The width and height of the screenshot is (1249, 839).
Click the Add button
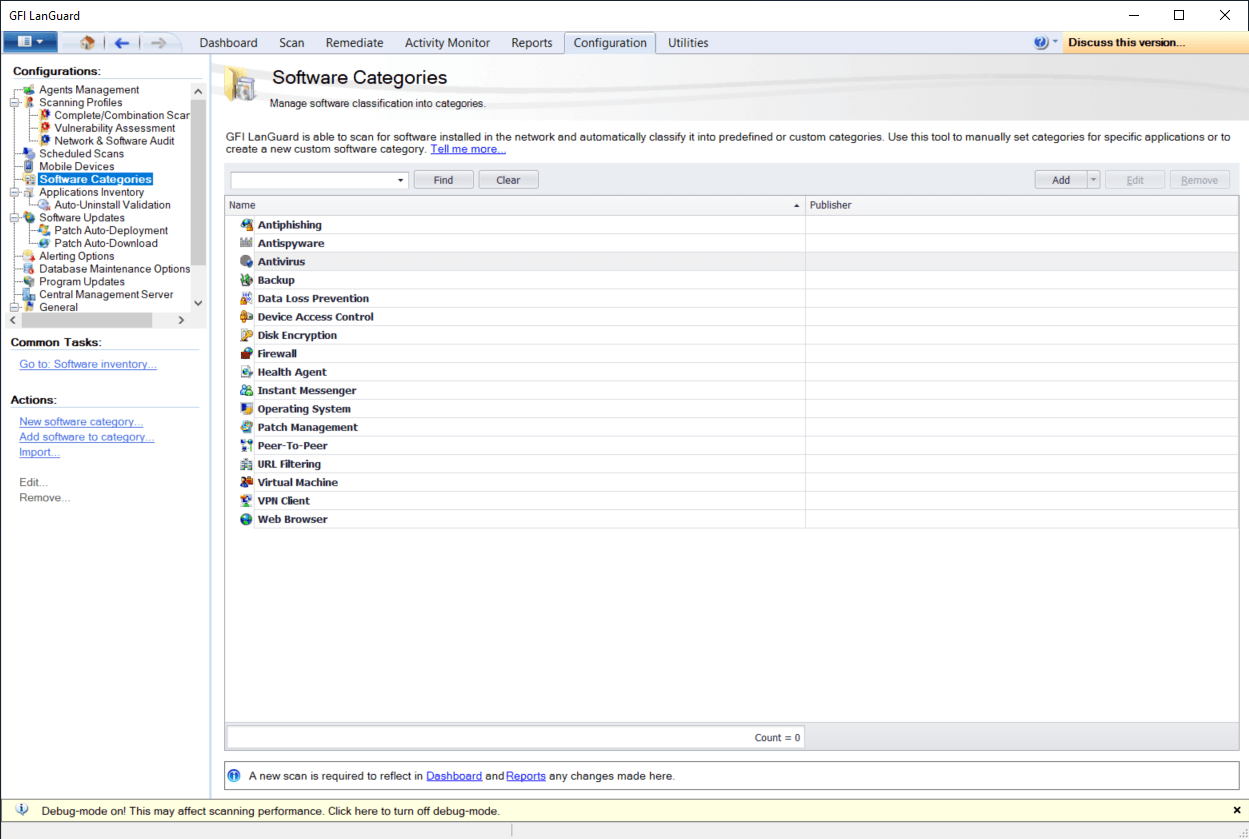click(1061, 180)
